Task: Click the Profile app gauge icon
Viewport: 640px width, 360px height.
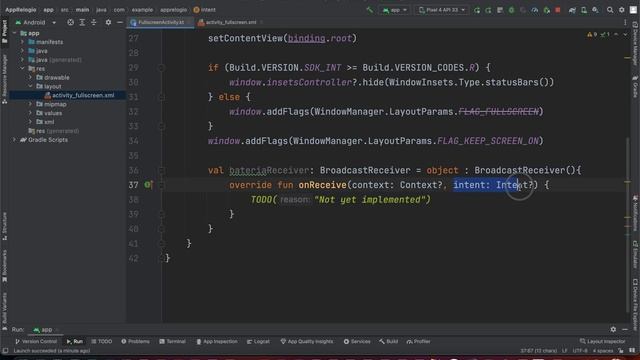Action: click(535, 10)
